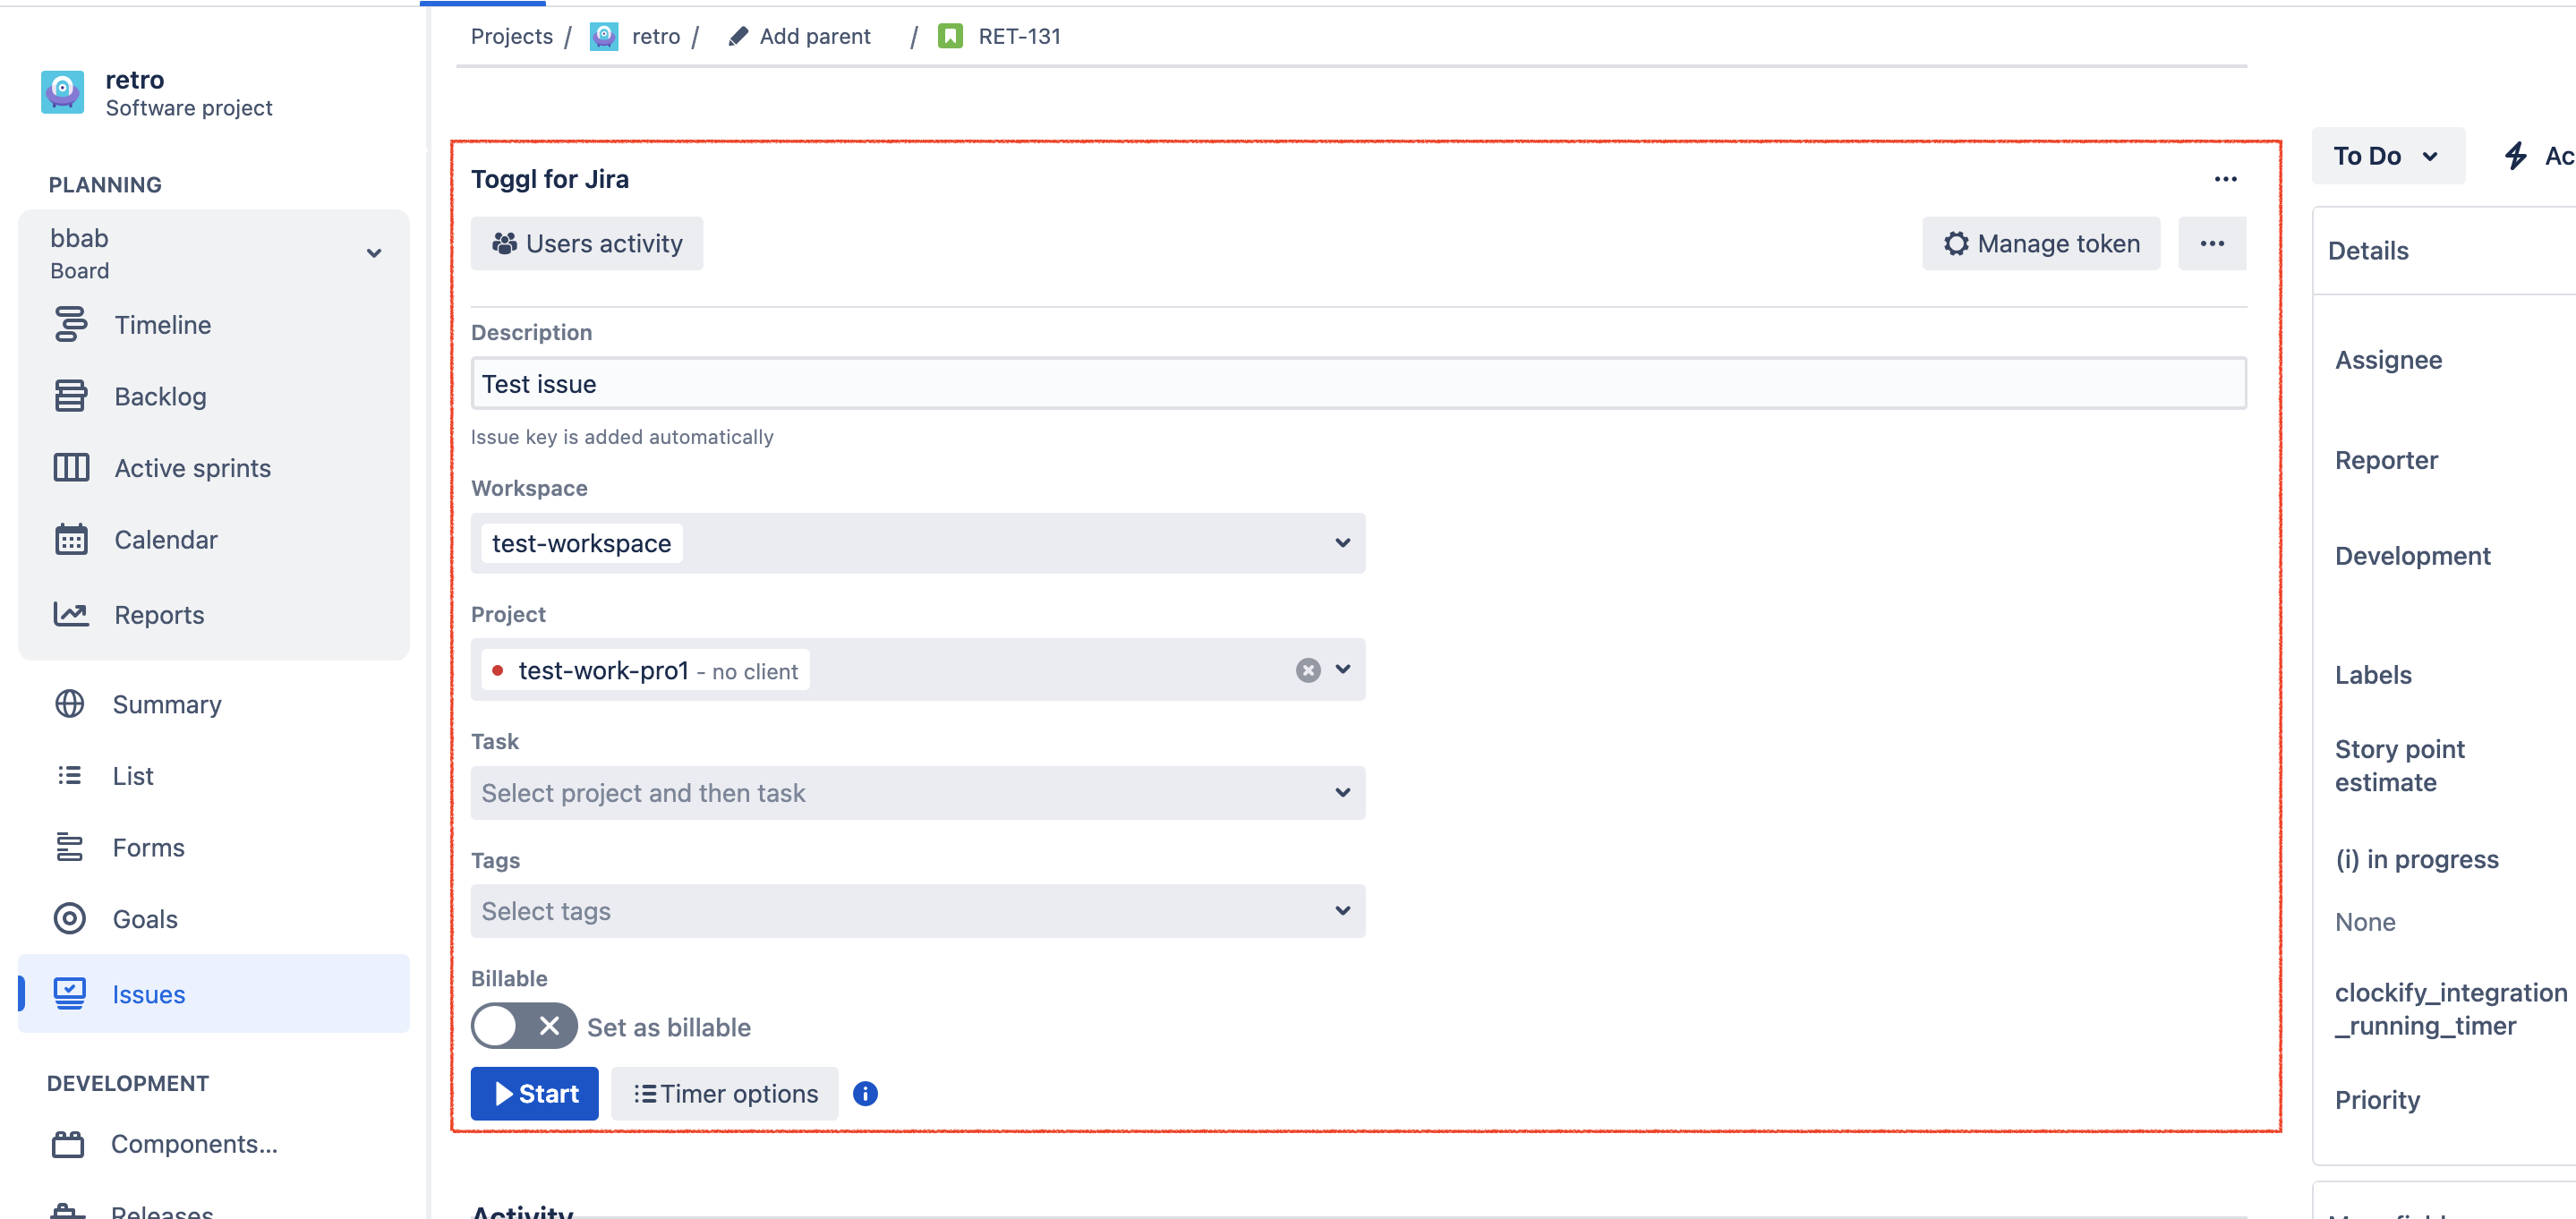Viewport: 2576px width, 1219px height.
Task: Collapse the bbab Board expander
Action: point(373,253)
